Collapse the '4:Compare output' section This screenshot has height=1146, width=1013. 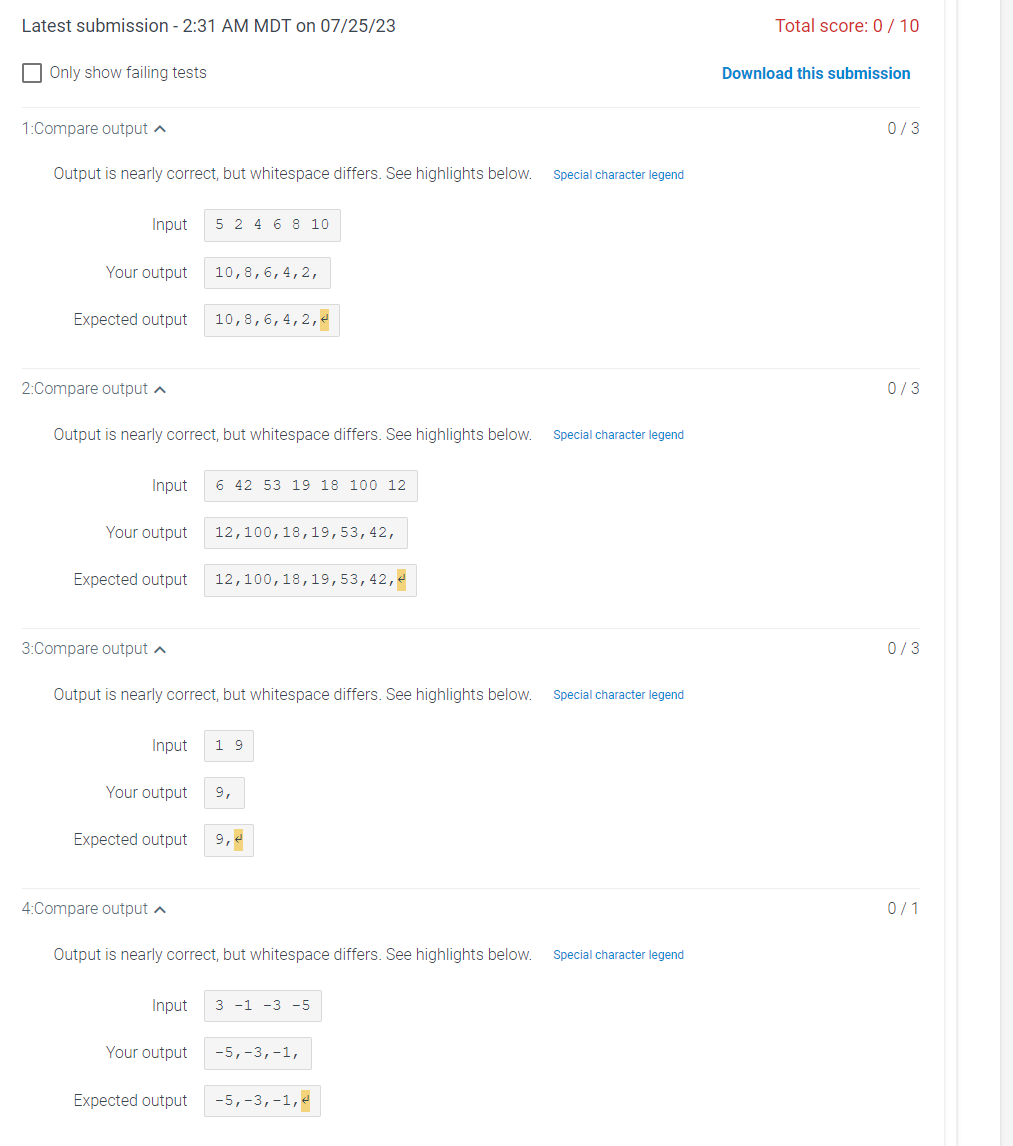[160, 908]
